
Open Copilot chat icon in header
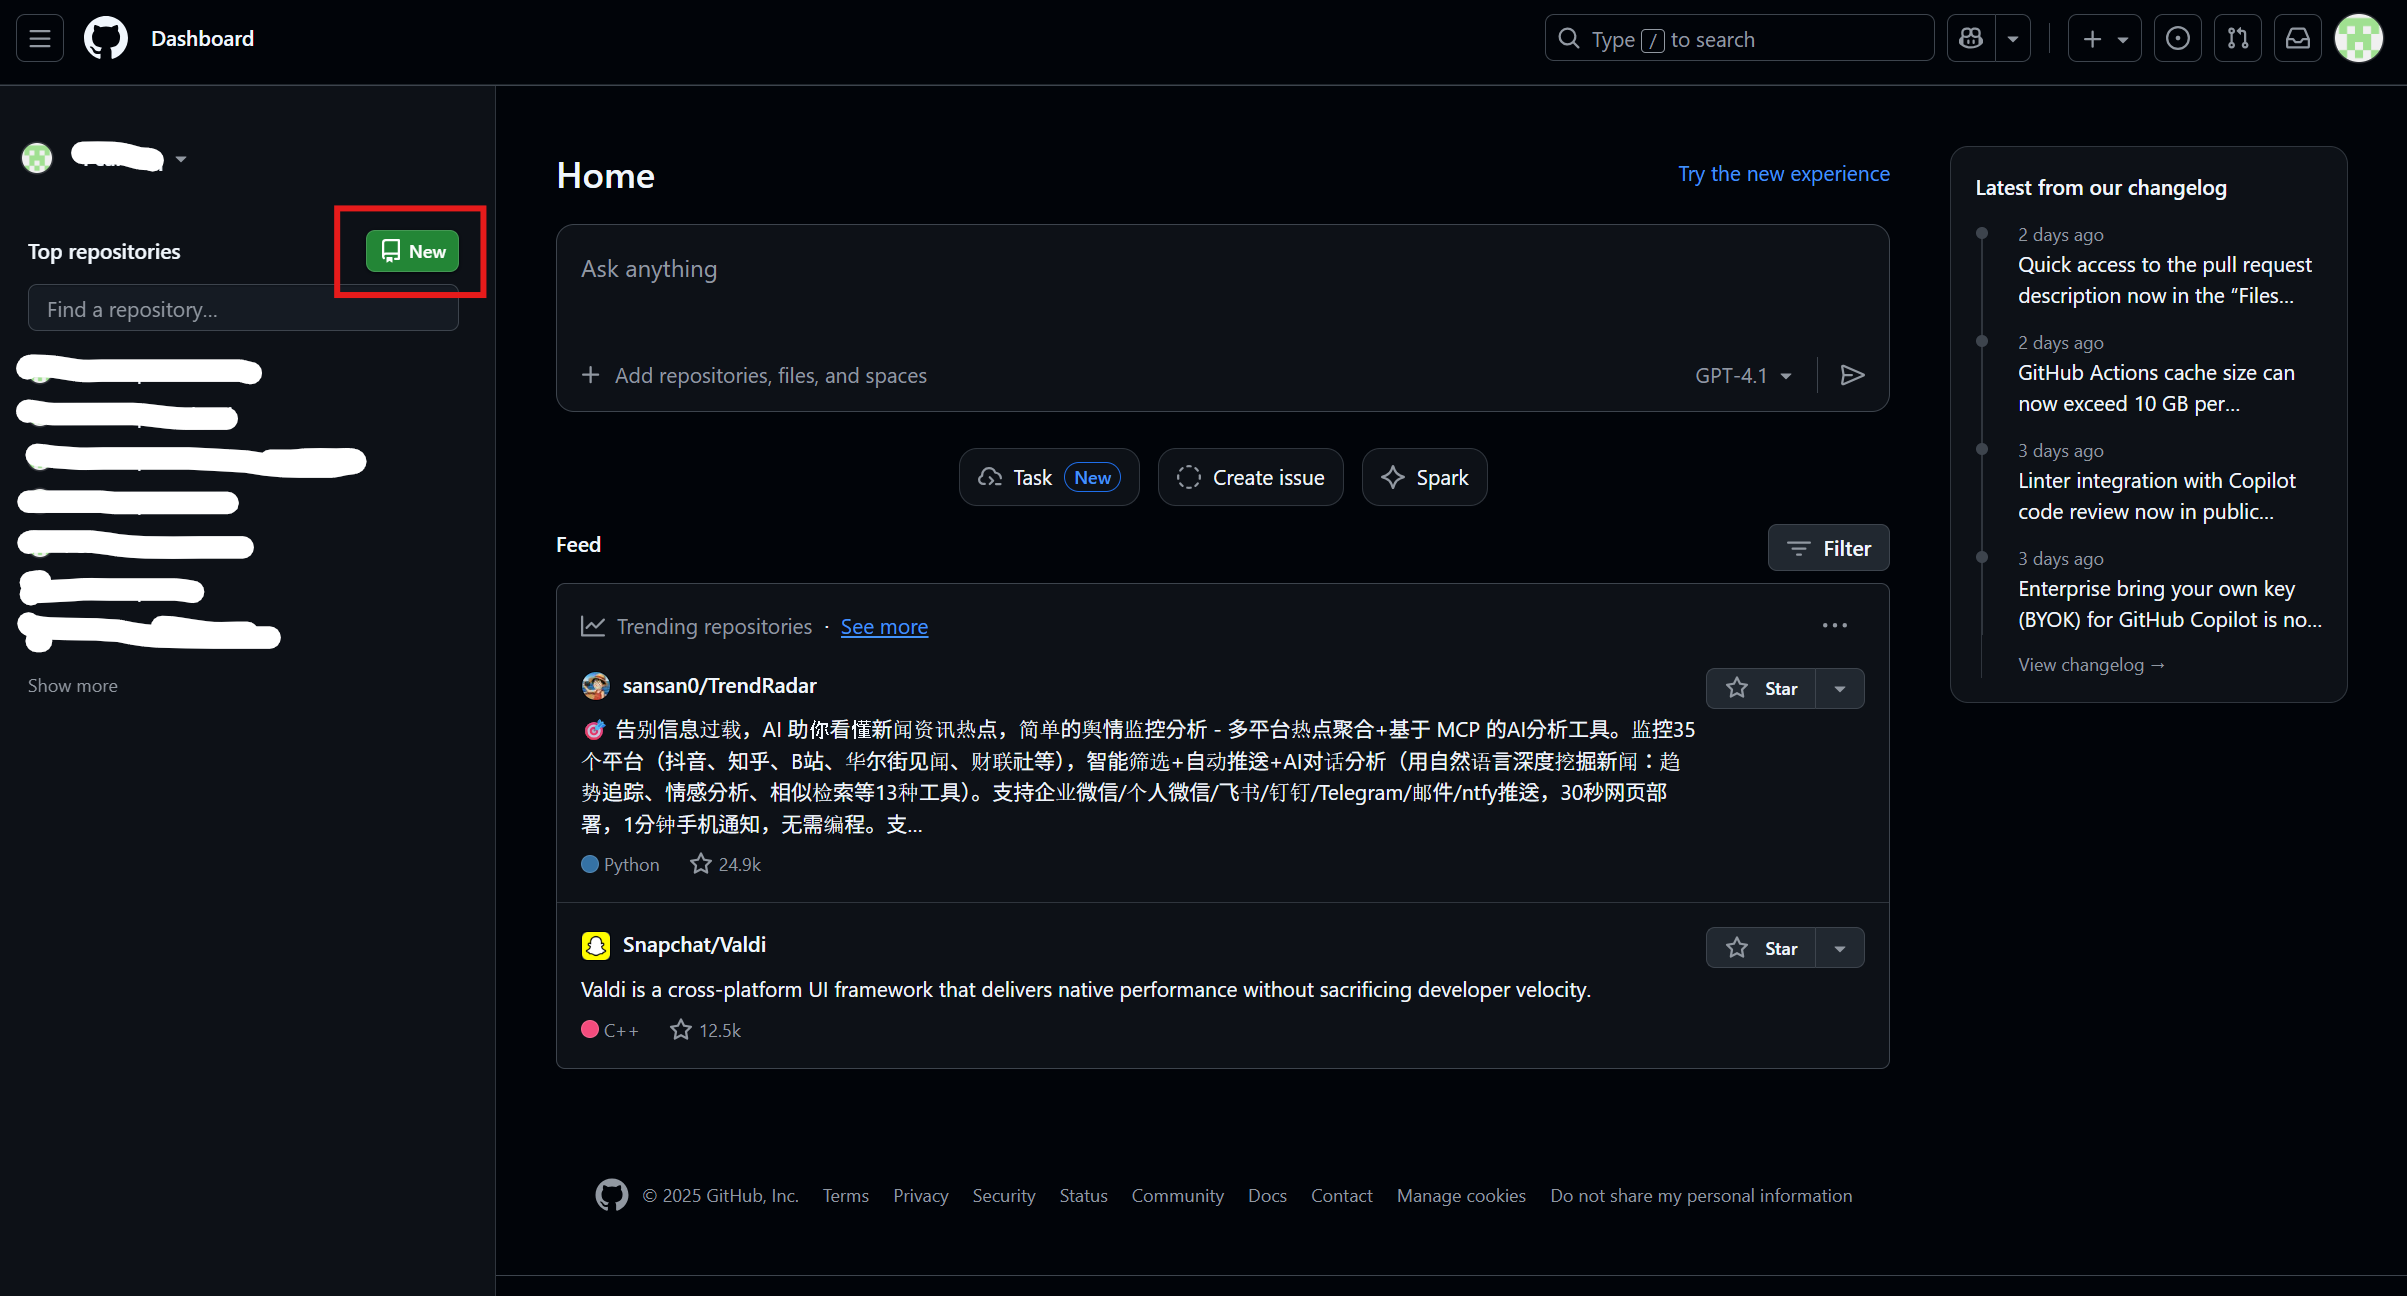[x=1971, y=39]
